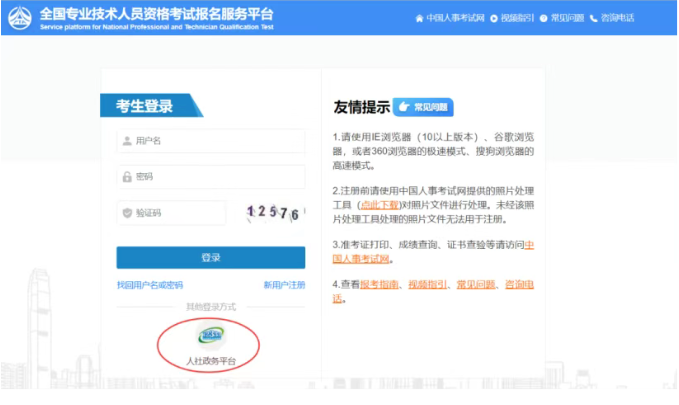
Task: Focus the 用户名 username input field
Action: [x=211, y=141]
